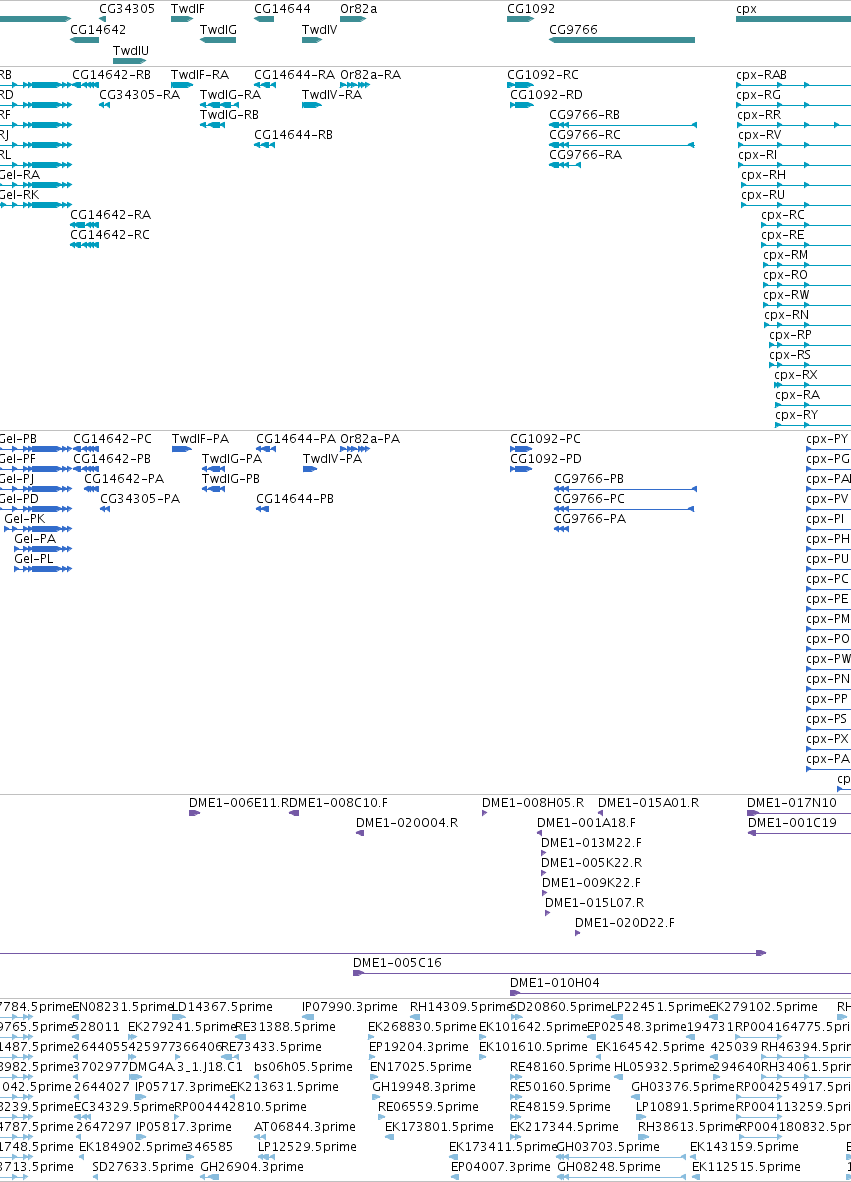Click the CG1092-RC transcript label
The image size is (851, 1182).
click(543, 75)
